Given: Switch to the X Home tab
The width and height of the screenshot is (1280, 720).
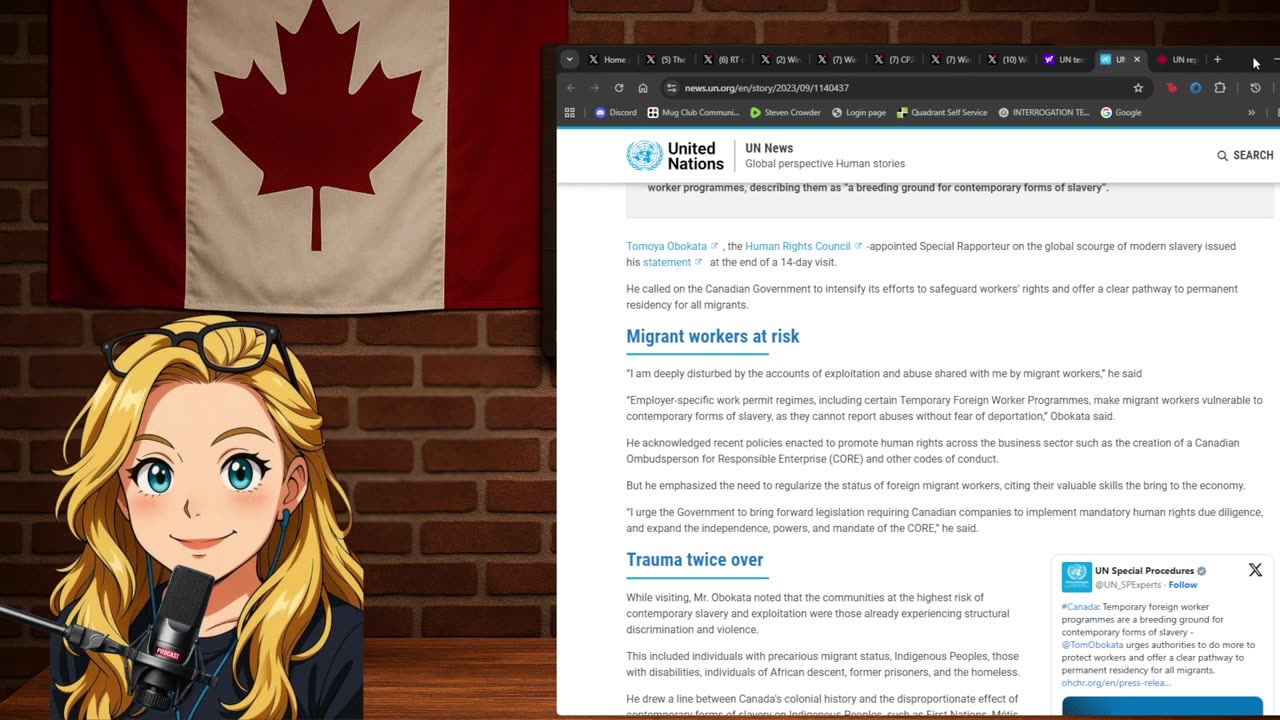Looking at the screenshot, I should point(607,59).
